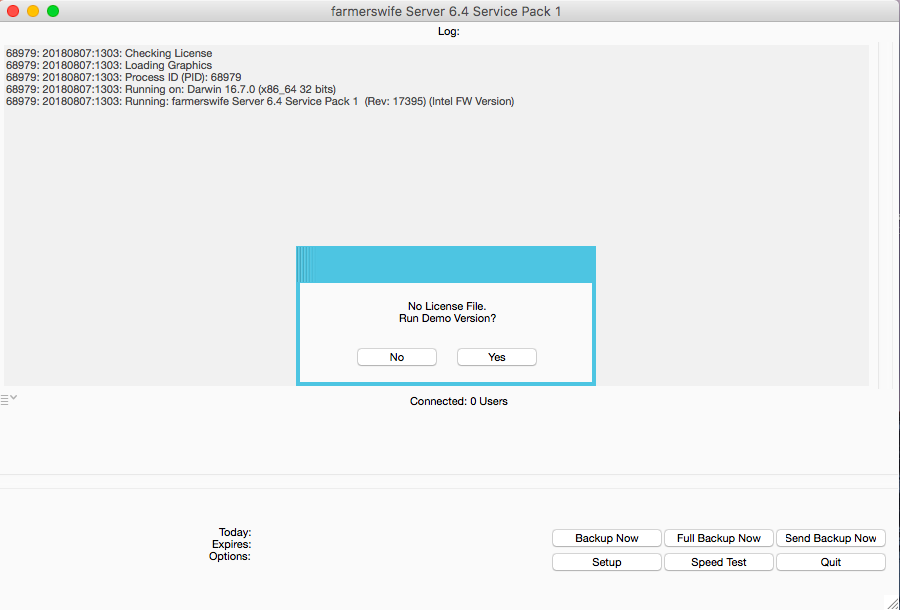Image resolution: width=900 pixels, height=610 pixels.
Task: Click the Options: label
Action: (x=230, y=557)
